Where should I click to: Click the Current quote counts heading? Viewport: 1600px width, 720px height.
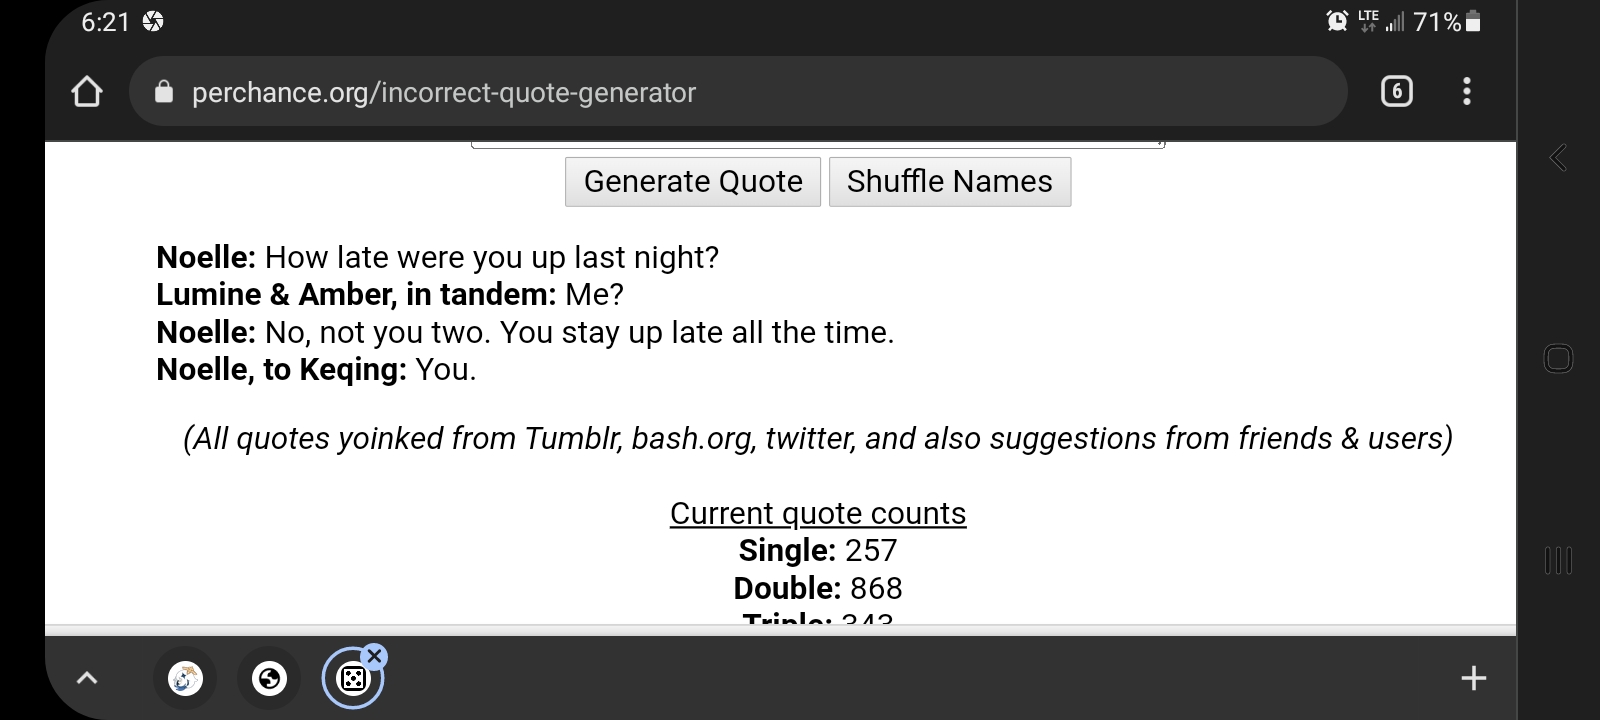click(818, 512)
